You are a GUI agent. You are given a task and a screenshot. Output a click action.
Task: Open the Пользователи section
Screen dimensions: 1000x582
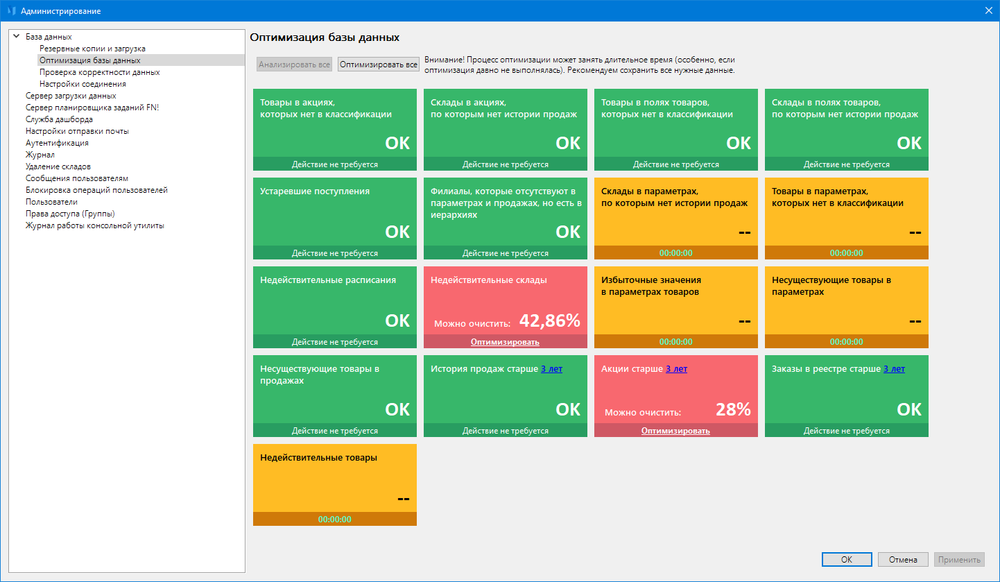point(51,201)
